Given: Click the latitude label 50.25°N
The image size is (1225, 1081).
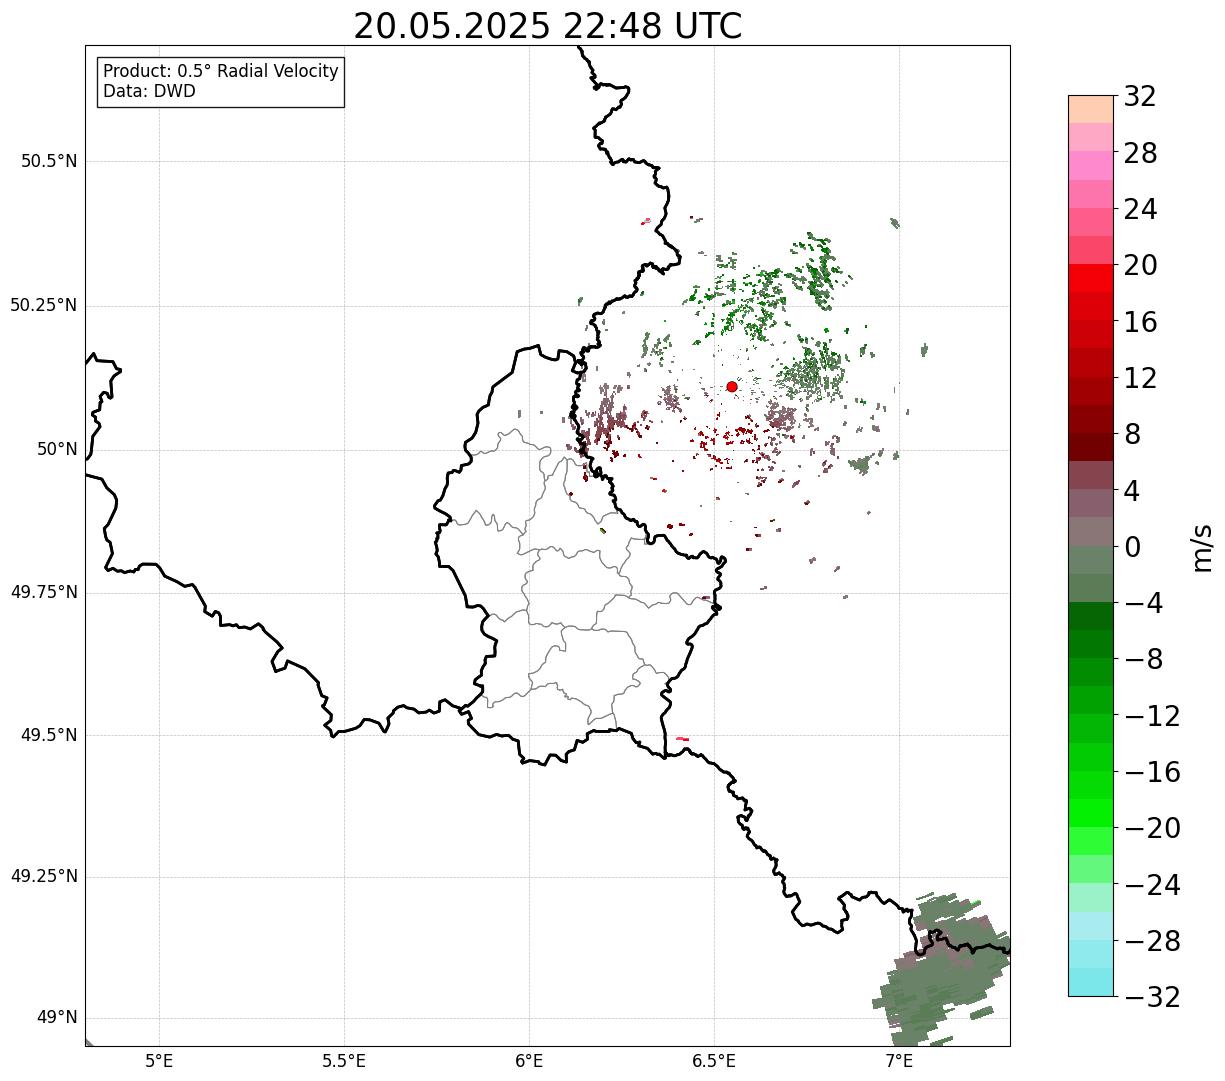Looking at the screenshot, I should [44, 305].
